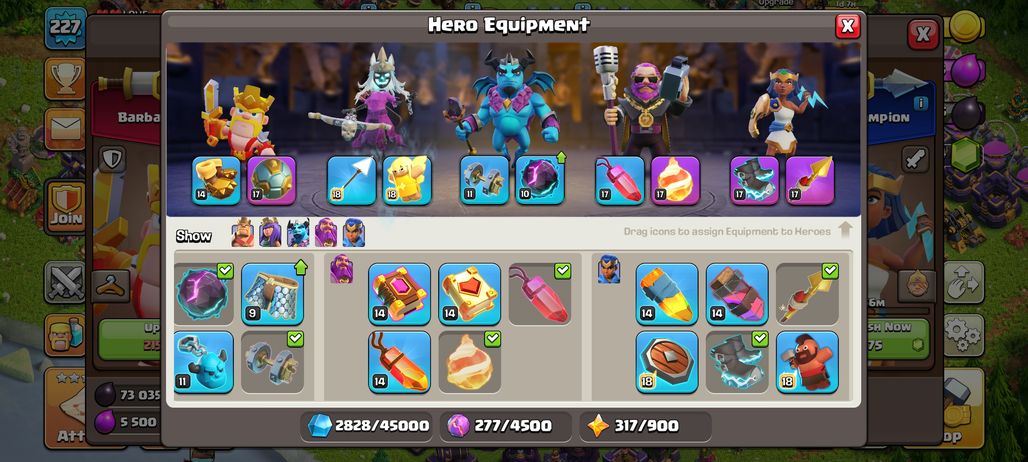Image resolution: width=1028 pixels, height=462 pixels.
Task: Select the Grand Warden's Fireball equipment slot
Action: click(x=675, y=180)
